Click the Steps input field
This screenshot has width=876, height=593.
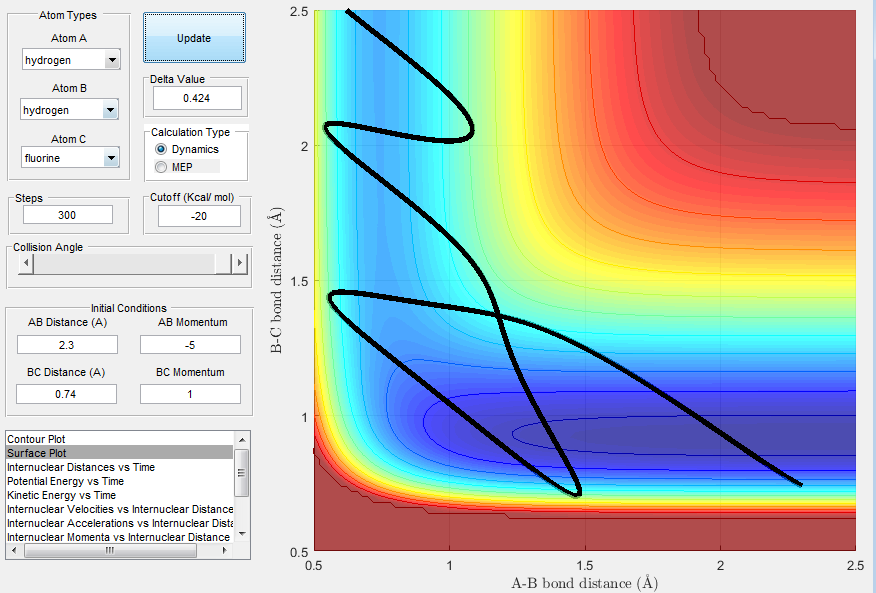tap(68, 215)
